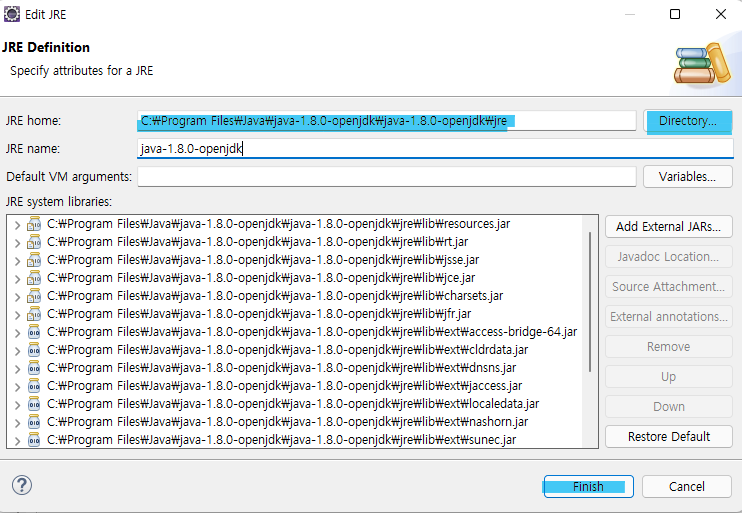
Task: Click into the JRE home field
Action: click(387, 121)
